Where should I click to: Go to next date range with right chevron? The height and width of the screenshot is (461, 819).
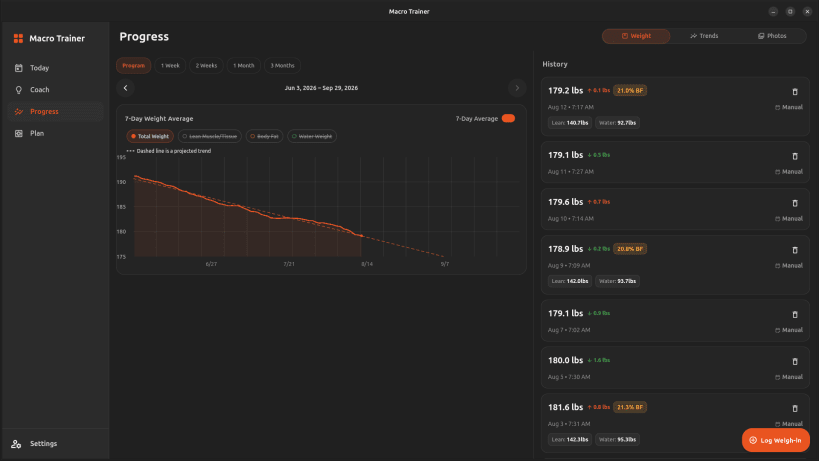[517, 88]
